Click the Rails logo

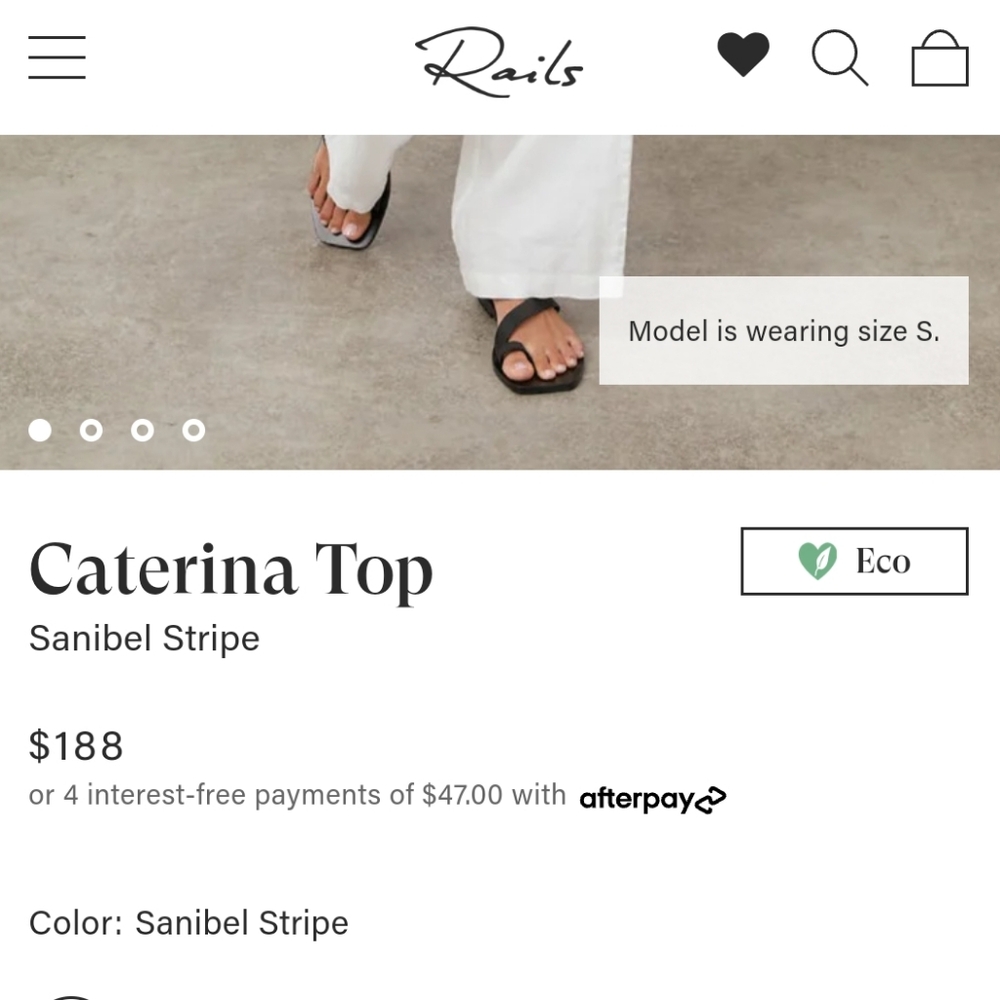tap(499, 62)
